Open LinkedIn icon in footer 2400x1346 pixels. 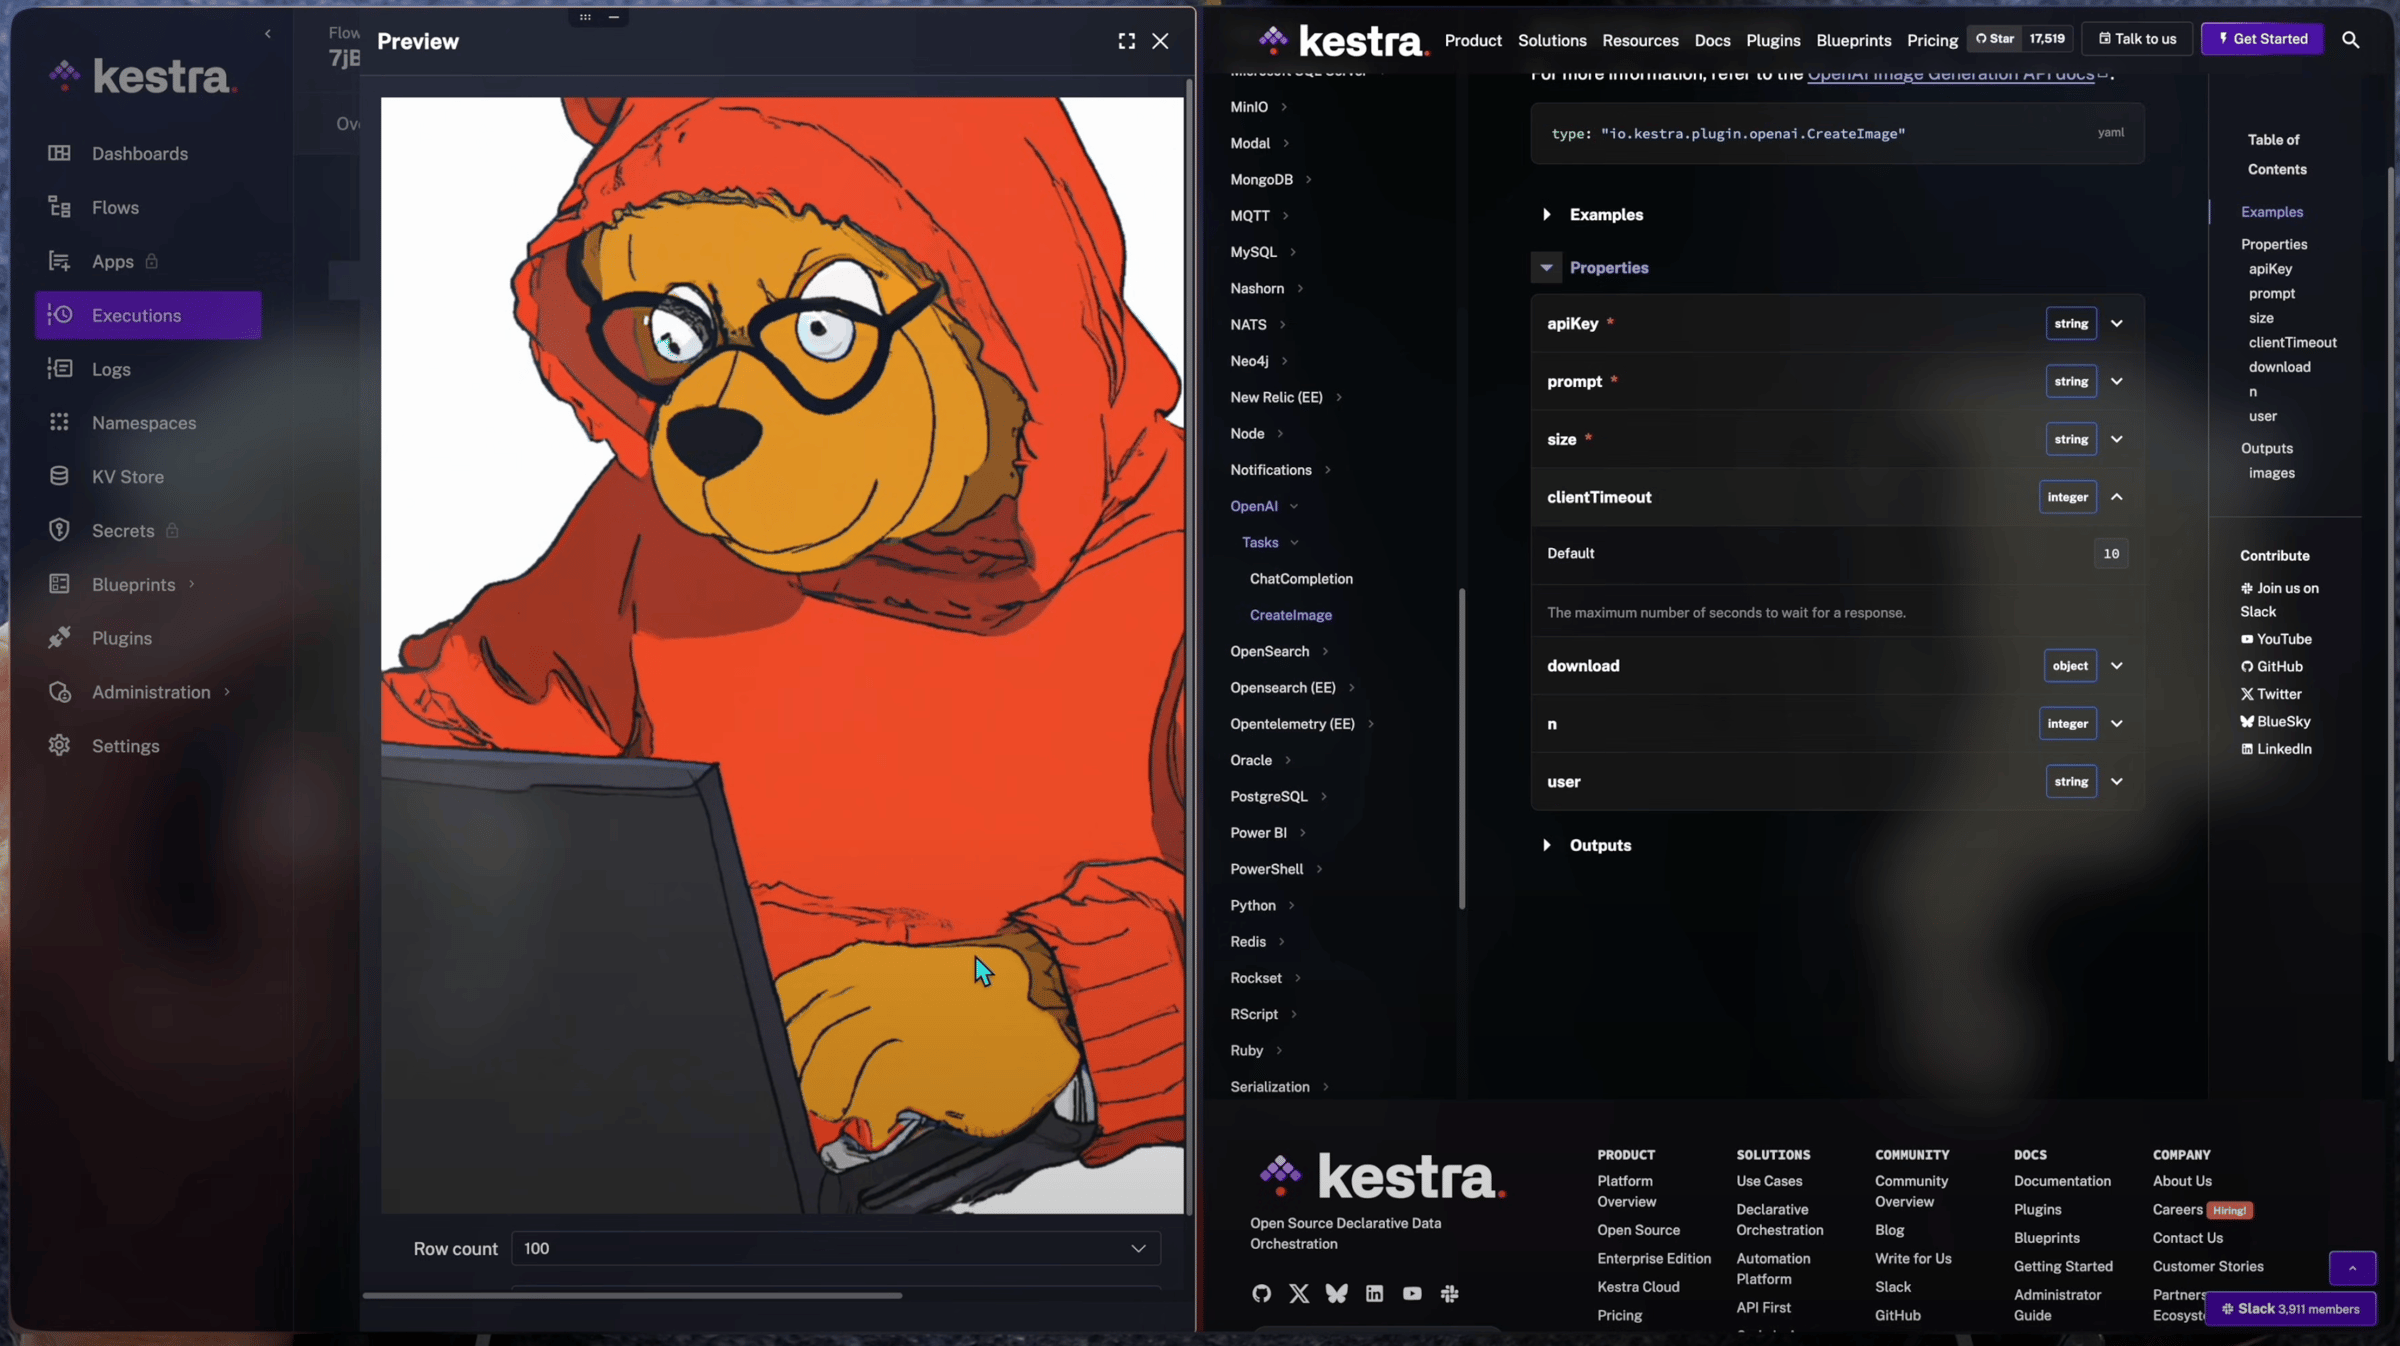[x=1374, y=1294]
